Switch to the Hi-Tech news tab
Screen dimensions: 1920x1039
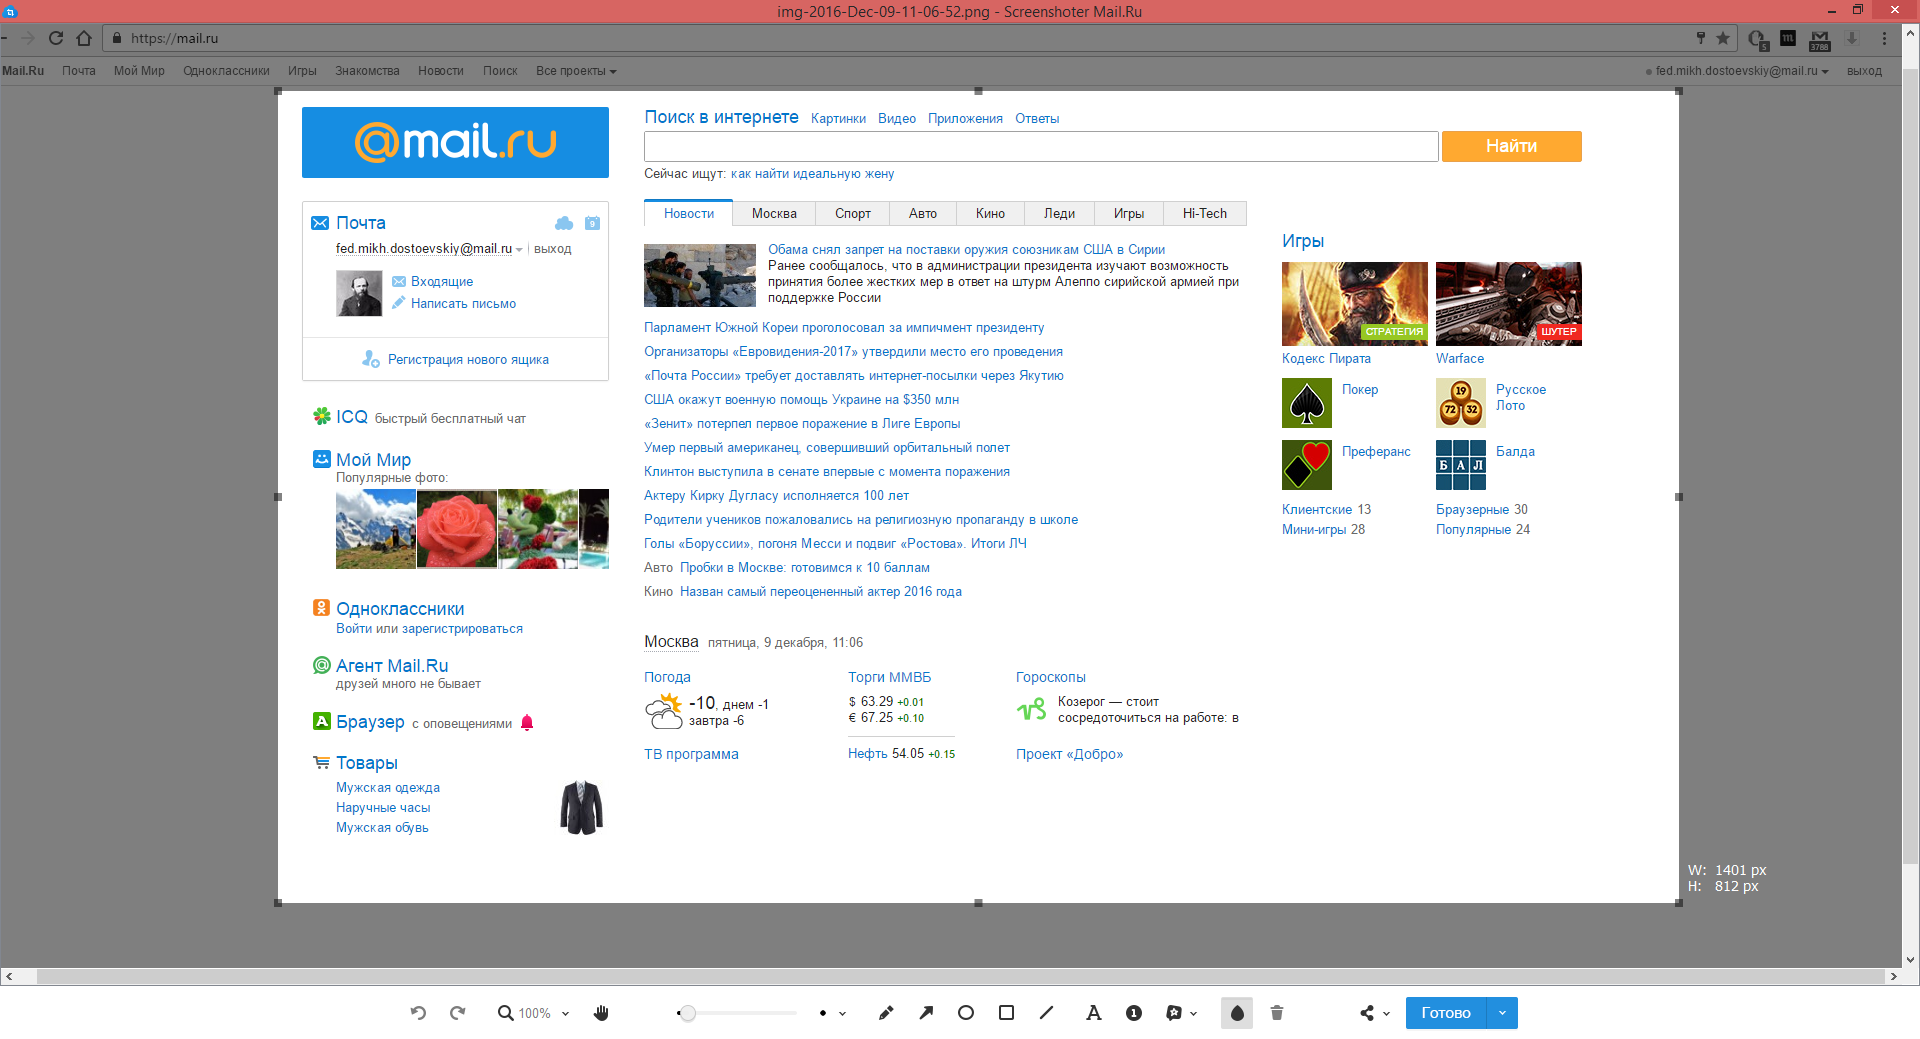click(x=1205, y=214)
